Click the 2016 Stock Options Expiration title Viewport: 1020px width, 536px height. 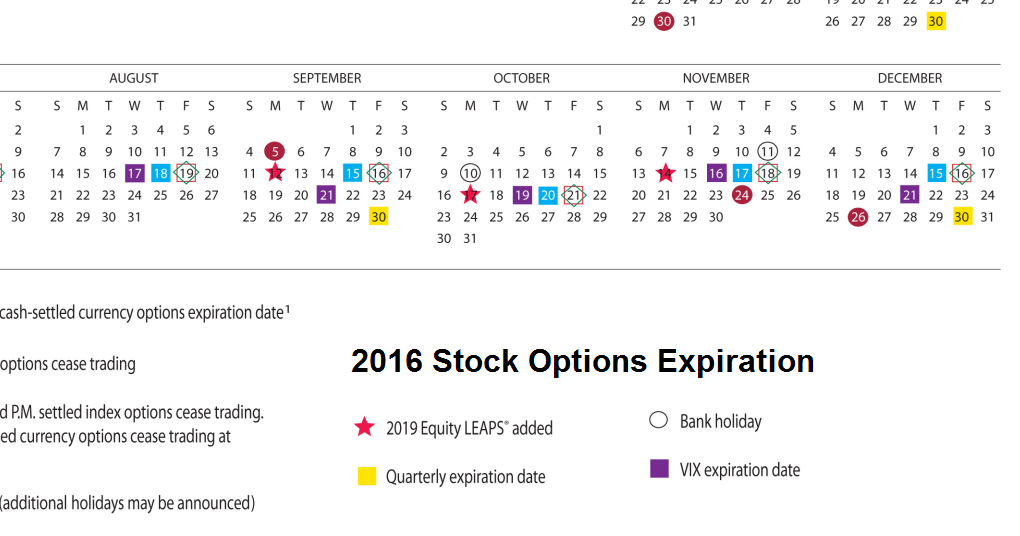click(582, 361)
